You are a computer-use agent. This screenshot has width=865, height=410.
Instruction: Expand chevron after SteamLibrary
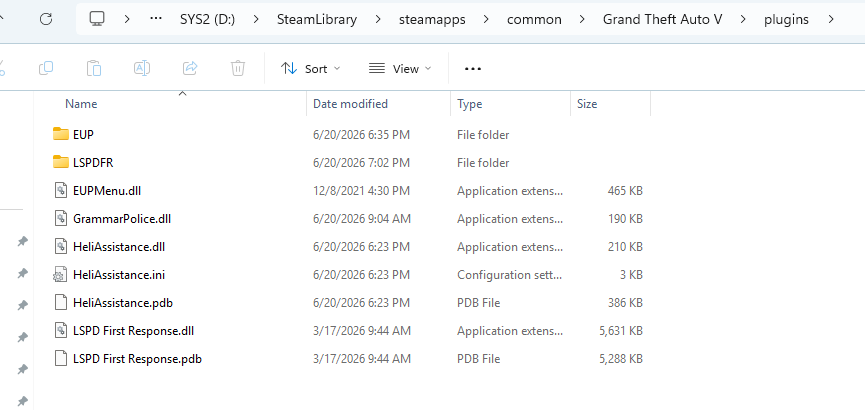coord(378,20)
